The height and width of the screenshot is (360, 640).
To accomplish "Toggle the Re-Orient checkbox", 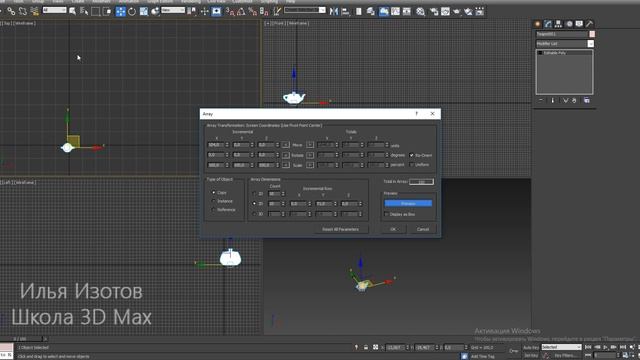I will click(411, 155).
